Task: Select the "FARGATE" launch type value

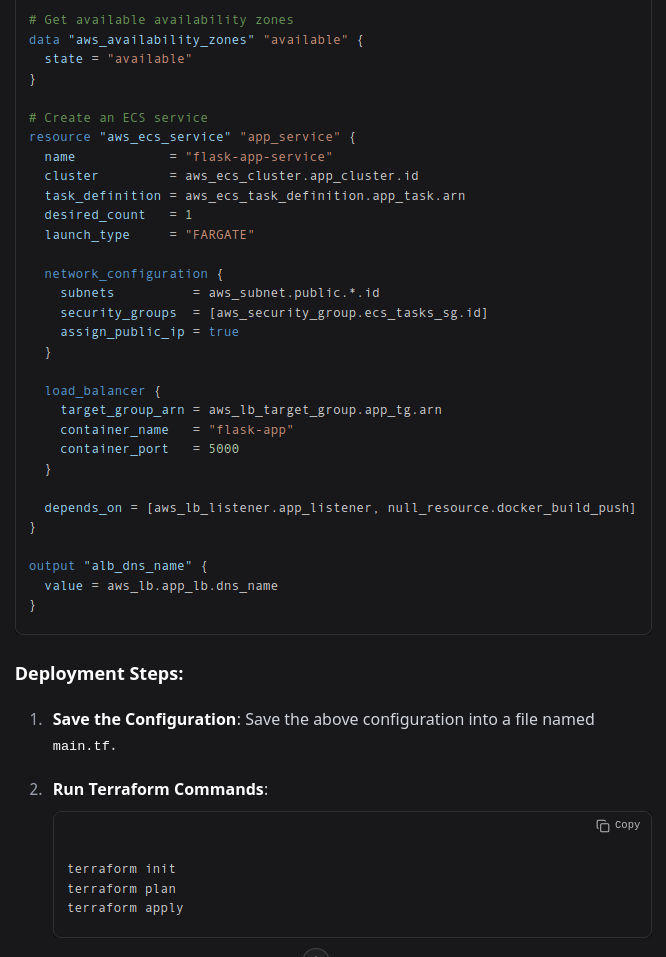Action: coord(220,234)
